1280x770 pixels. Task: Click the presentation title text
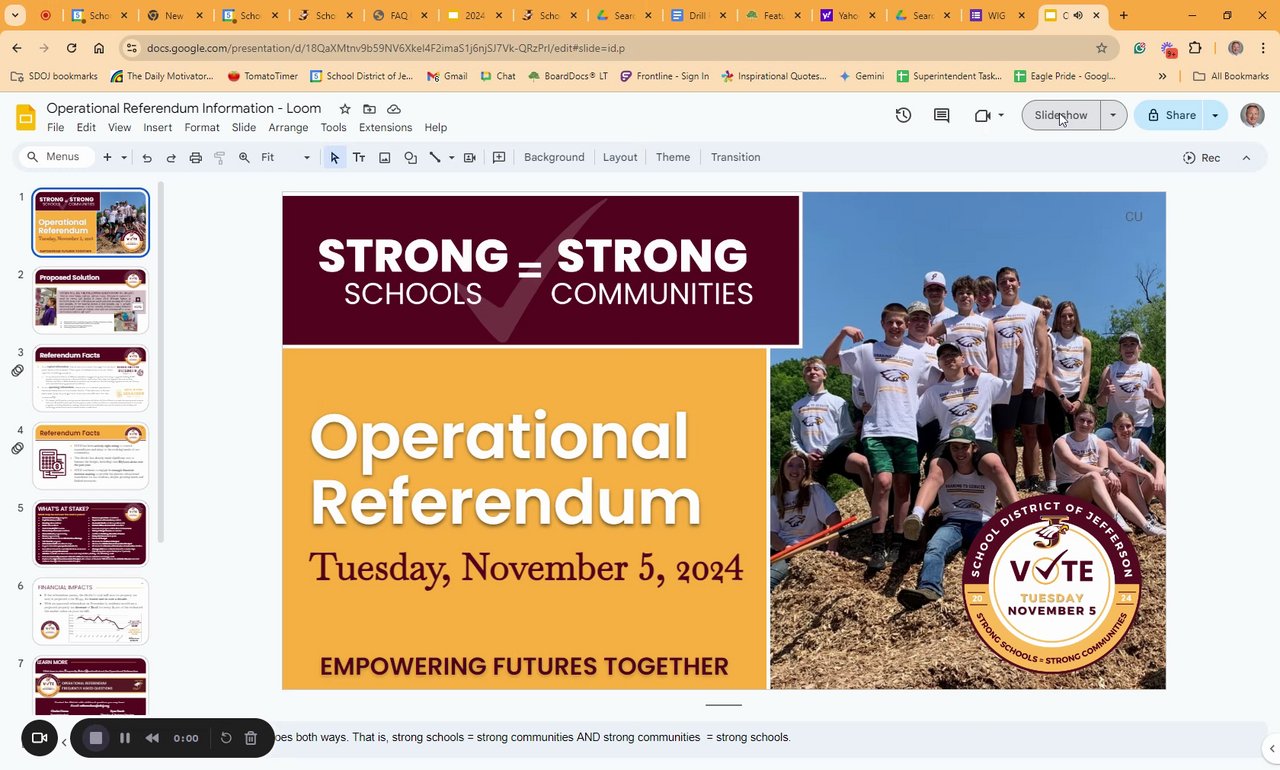point(184,108)
